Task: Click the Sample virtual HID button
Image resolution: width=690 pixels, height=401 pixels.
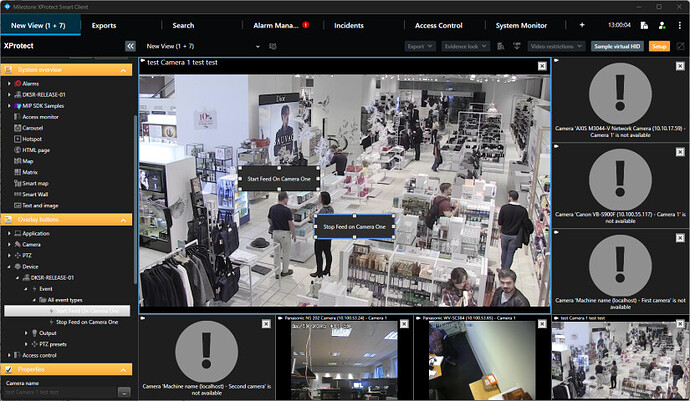Action: pyautogui.click(x=617, y=46)
